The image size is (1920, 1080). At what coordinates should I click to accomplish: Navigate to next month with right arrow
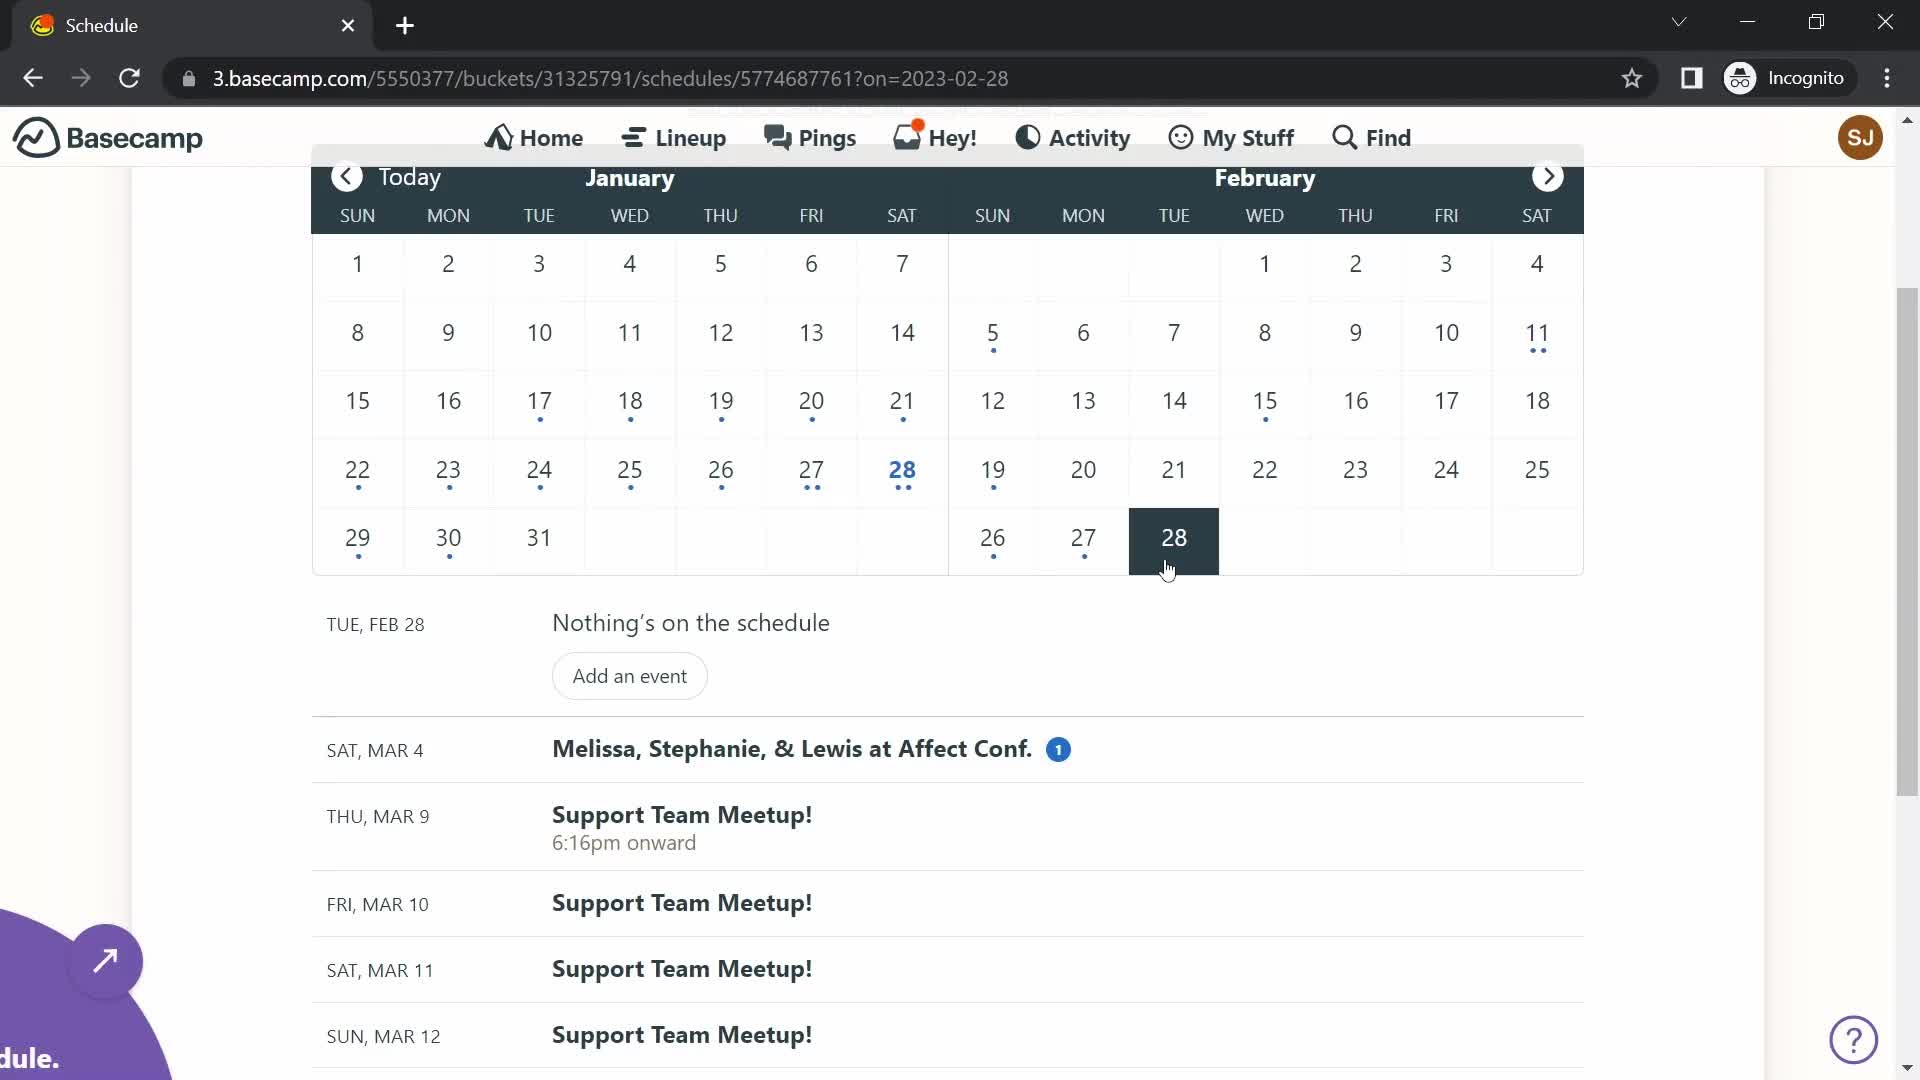tap(1551, 177)
